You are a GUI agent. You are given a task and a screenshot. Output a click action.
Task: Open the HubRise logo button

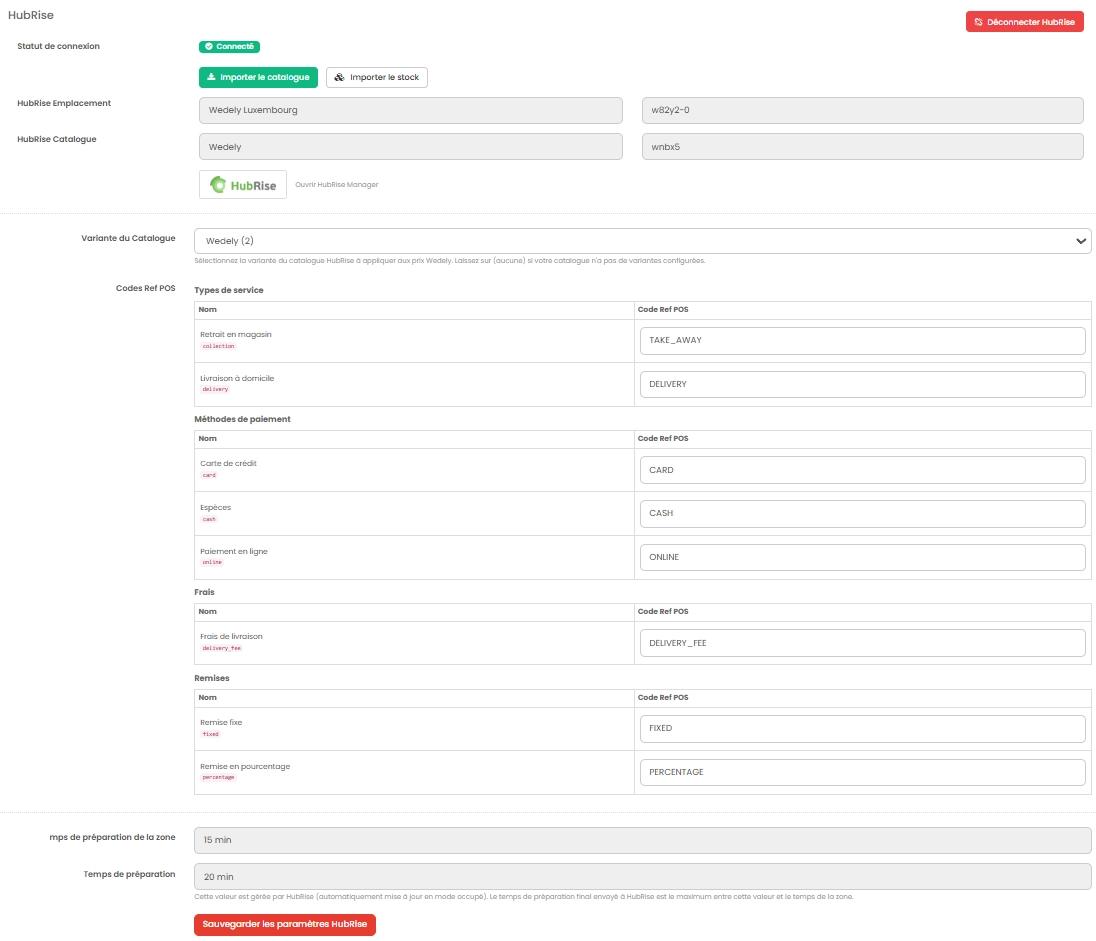coord(243,185)
